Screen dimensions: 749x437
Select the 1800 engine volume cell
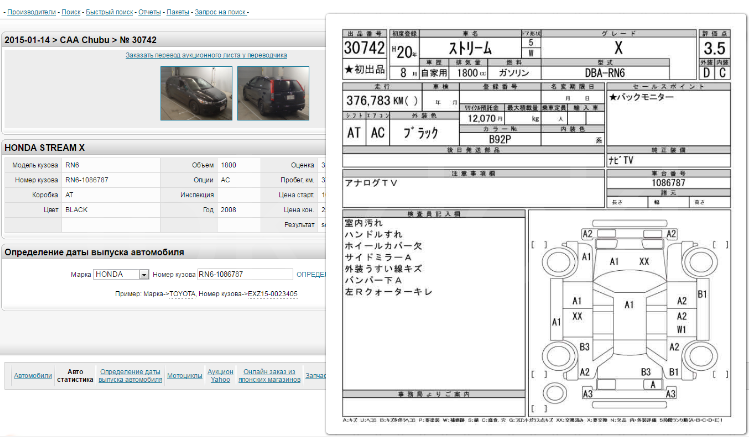238,165
